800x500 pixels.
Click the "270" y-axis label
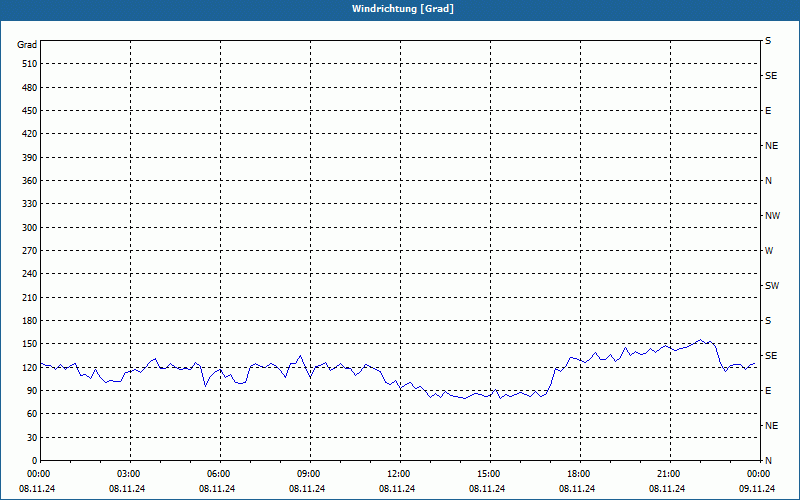click(x=30, y=251)
